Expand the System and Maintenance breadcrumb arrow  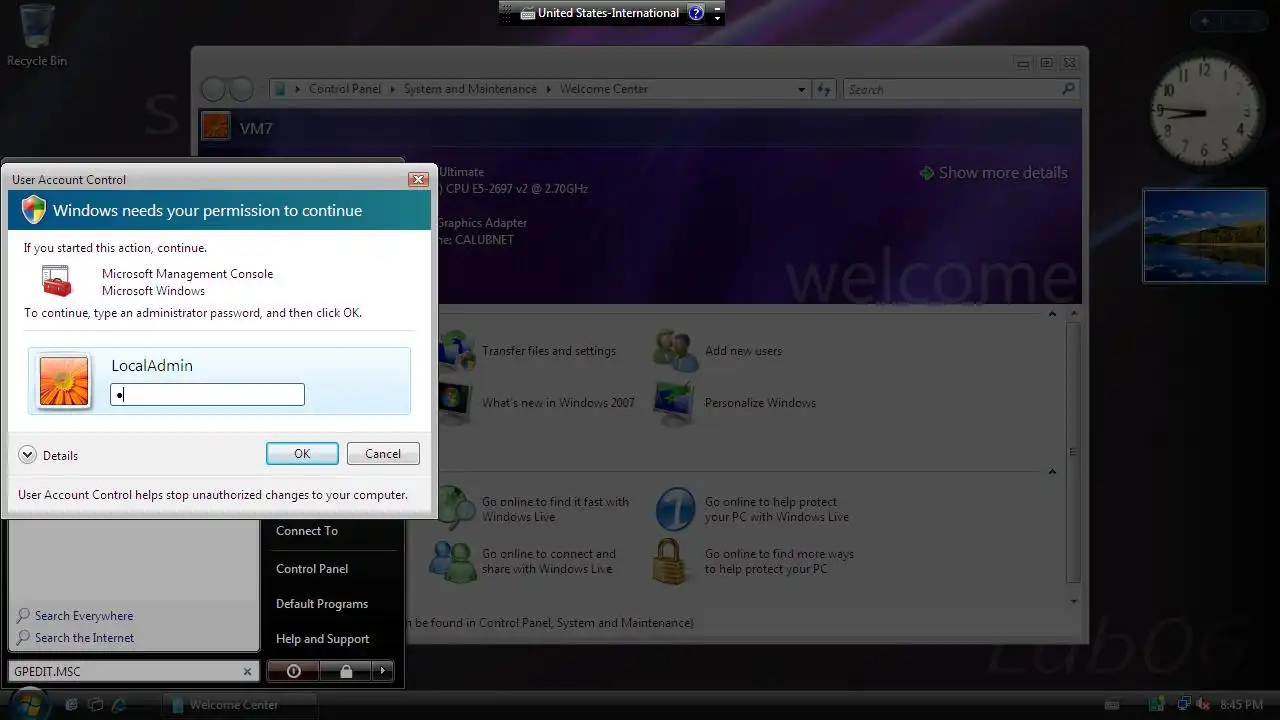coord(548,89)
